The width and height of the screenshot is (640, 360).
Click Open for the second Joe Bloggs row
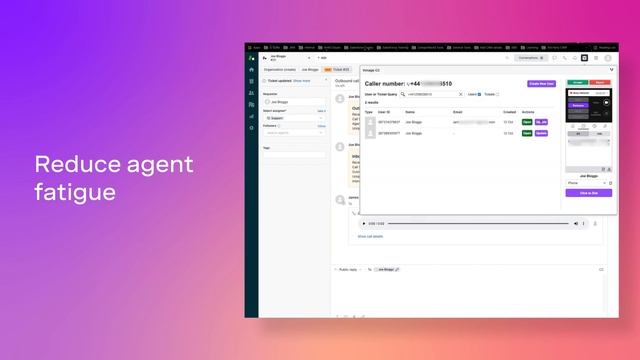[x=527, y=133]
